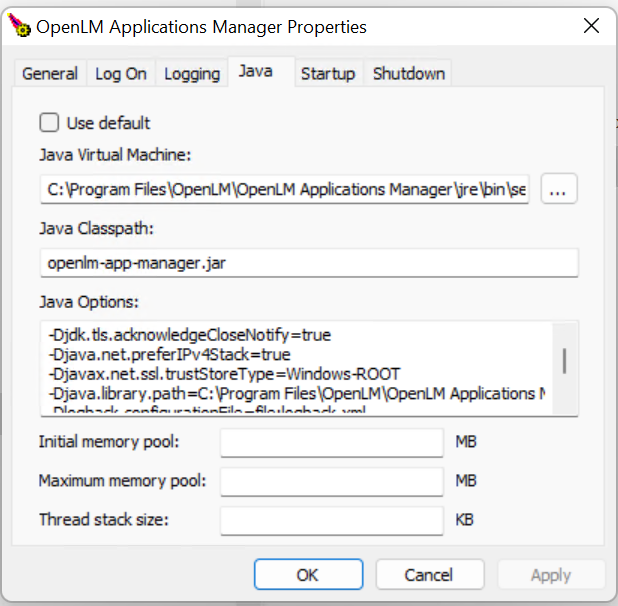618x606 pixels.
Task: Click the Java Virtual Machine path field
Action: pyautogui.click(x=285, y=188)
